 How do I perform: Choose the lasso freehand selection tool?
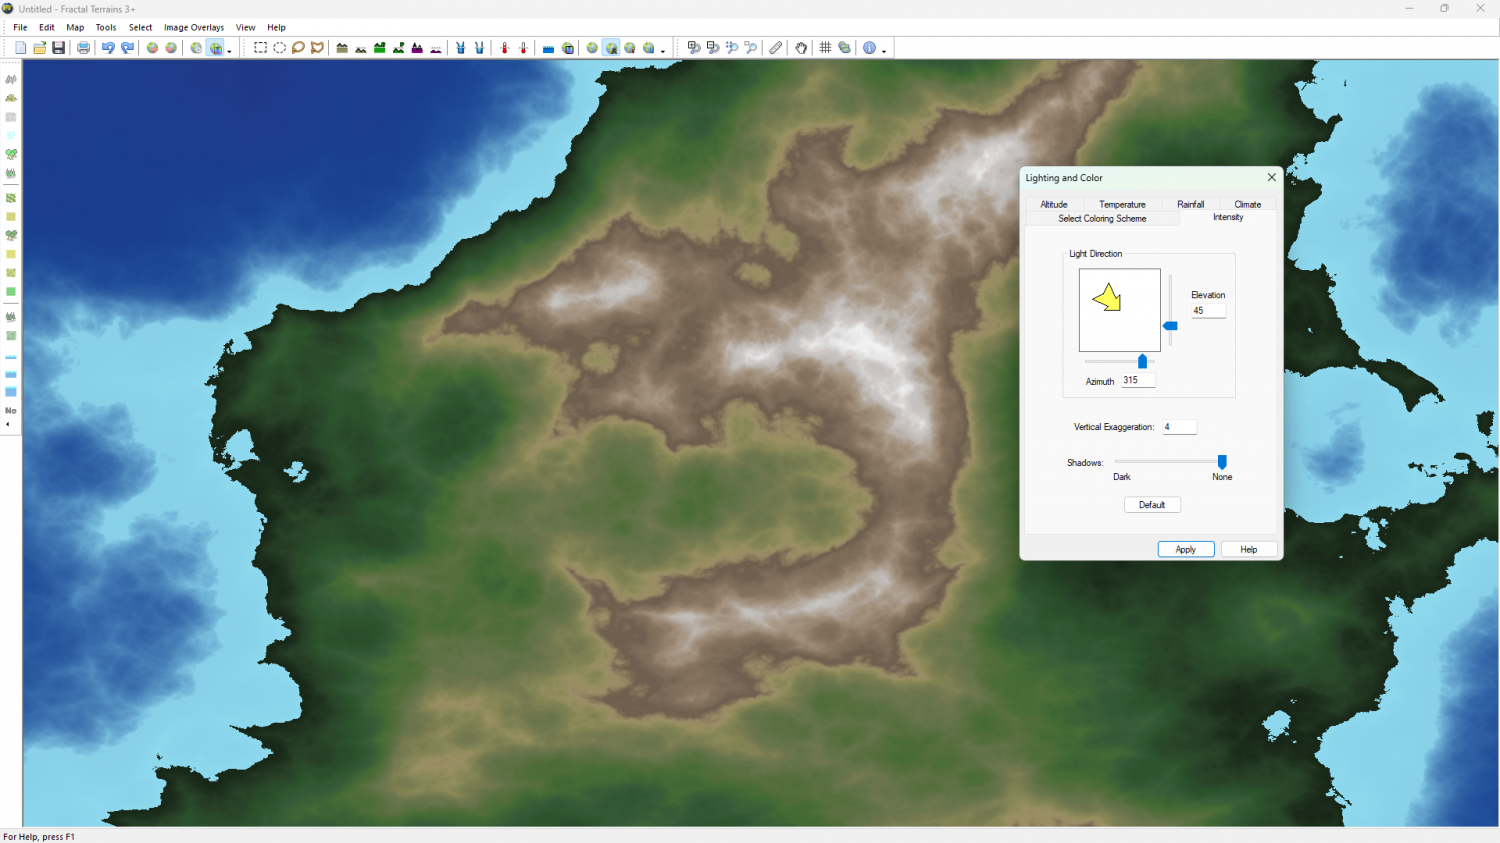[x=298, y=48]
